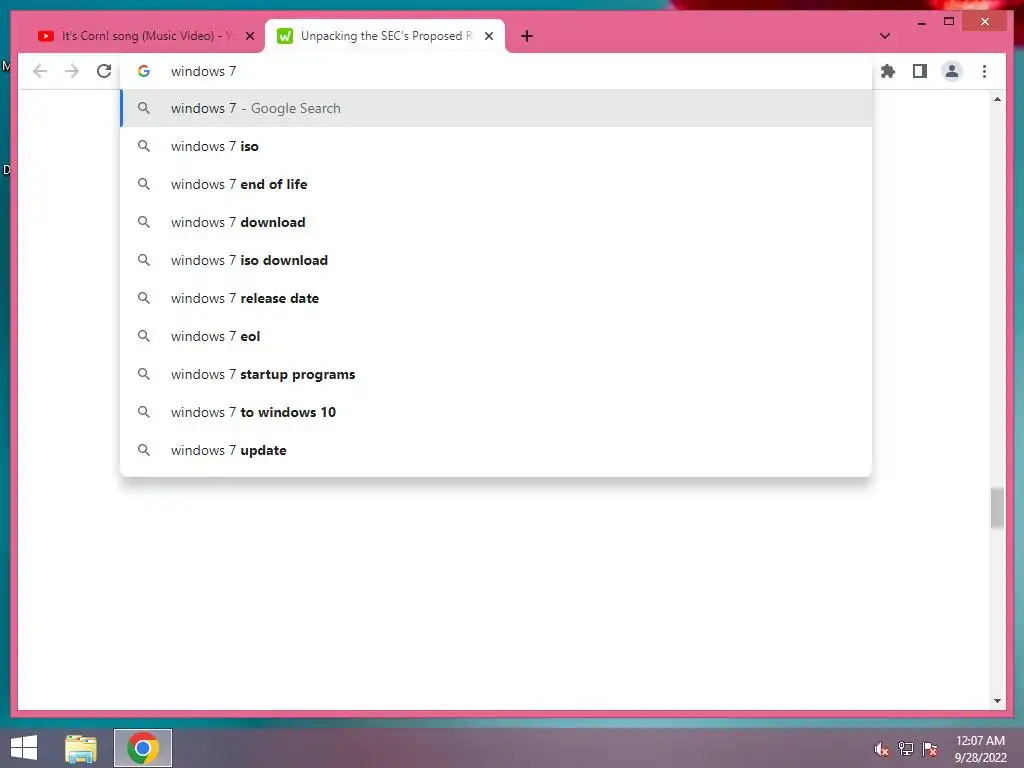The image size is (1024, 768).
Task: Select windows 7 release date suggestion
Action: tap(496, 298)
